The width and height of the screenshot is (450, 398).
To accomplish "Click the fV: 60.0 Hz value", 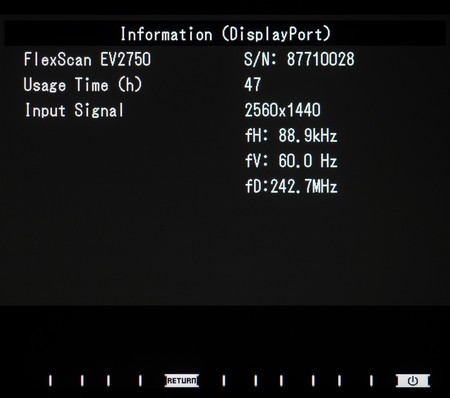I will (291, 161).
